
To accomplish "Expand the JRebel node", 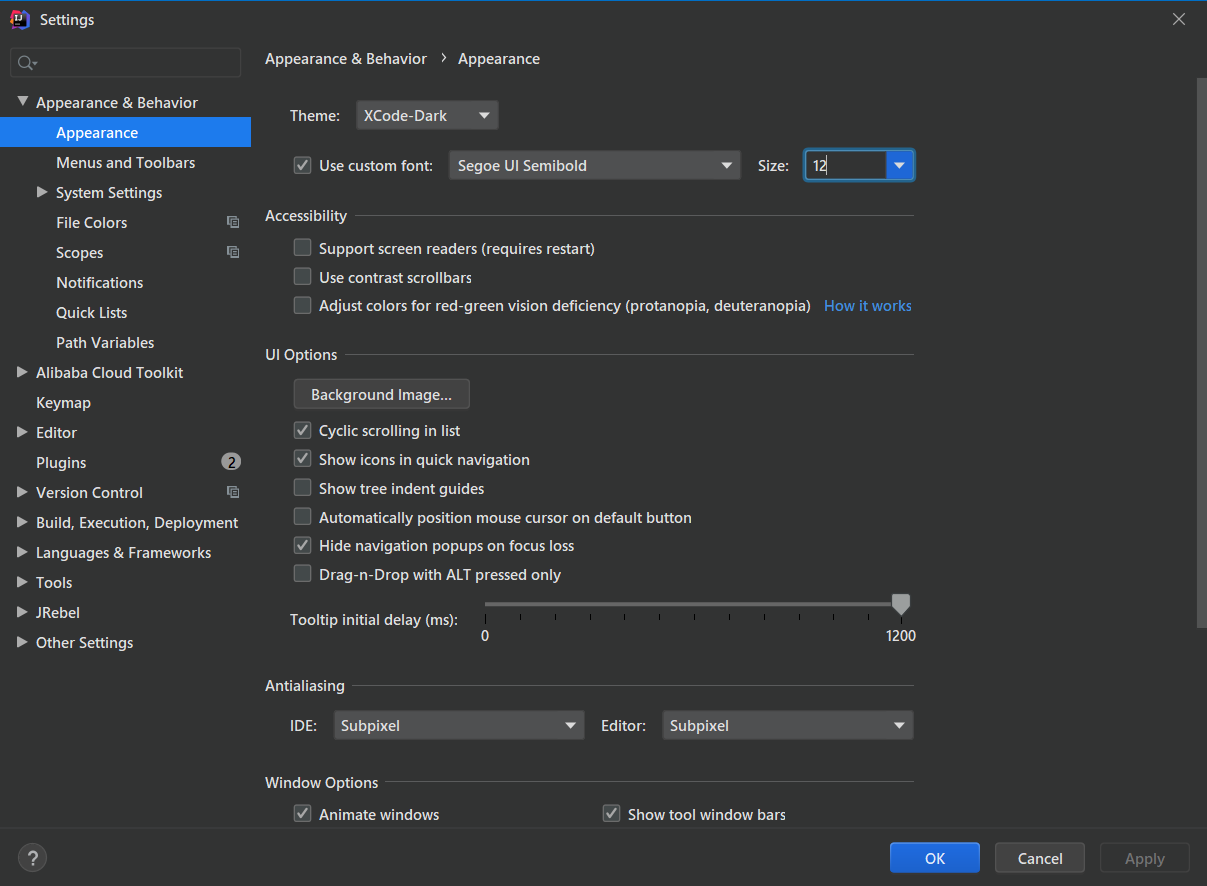I will tap(23, 612).
